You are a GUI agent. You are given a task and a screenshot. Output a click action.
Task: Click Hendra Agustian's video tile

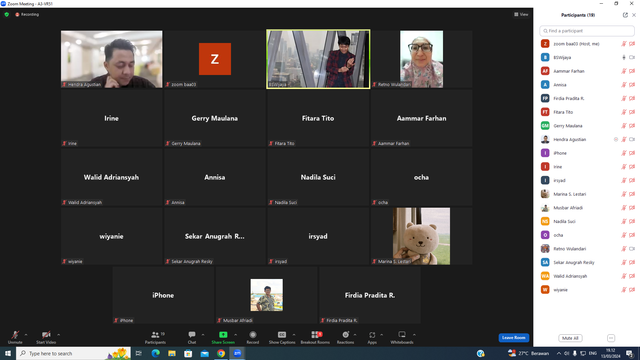(111, 59)
